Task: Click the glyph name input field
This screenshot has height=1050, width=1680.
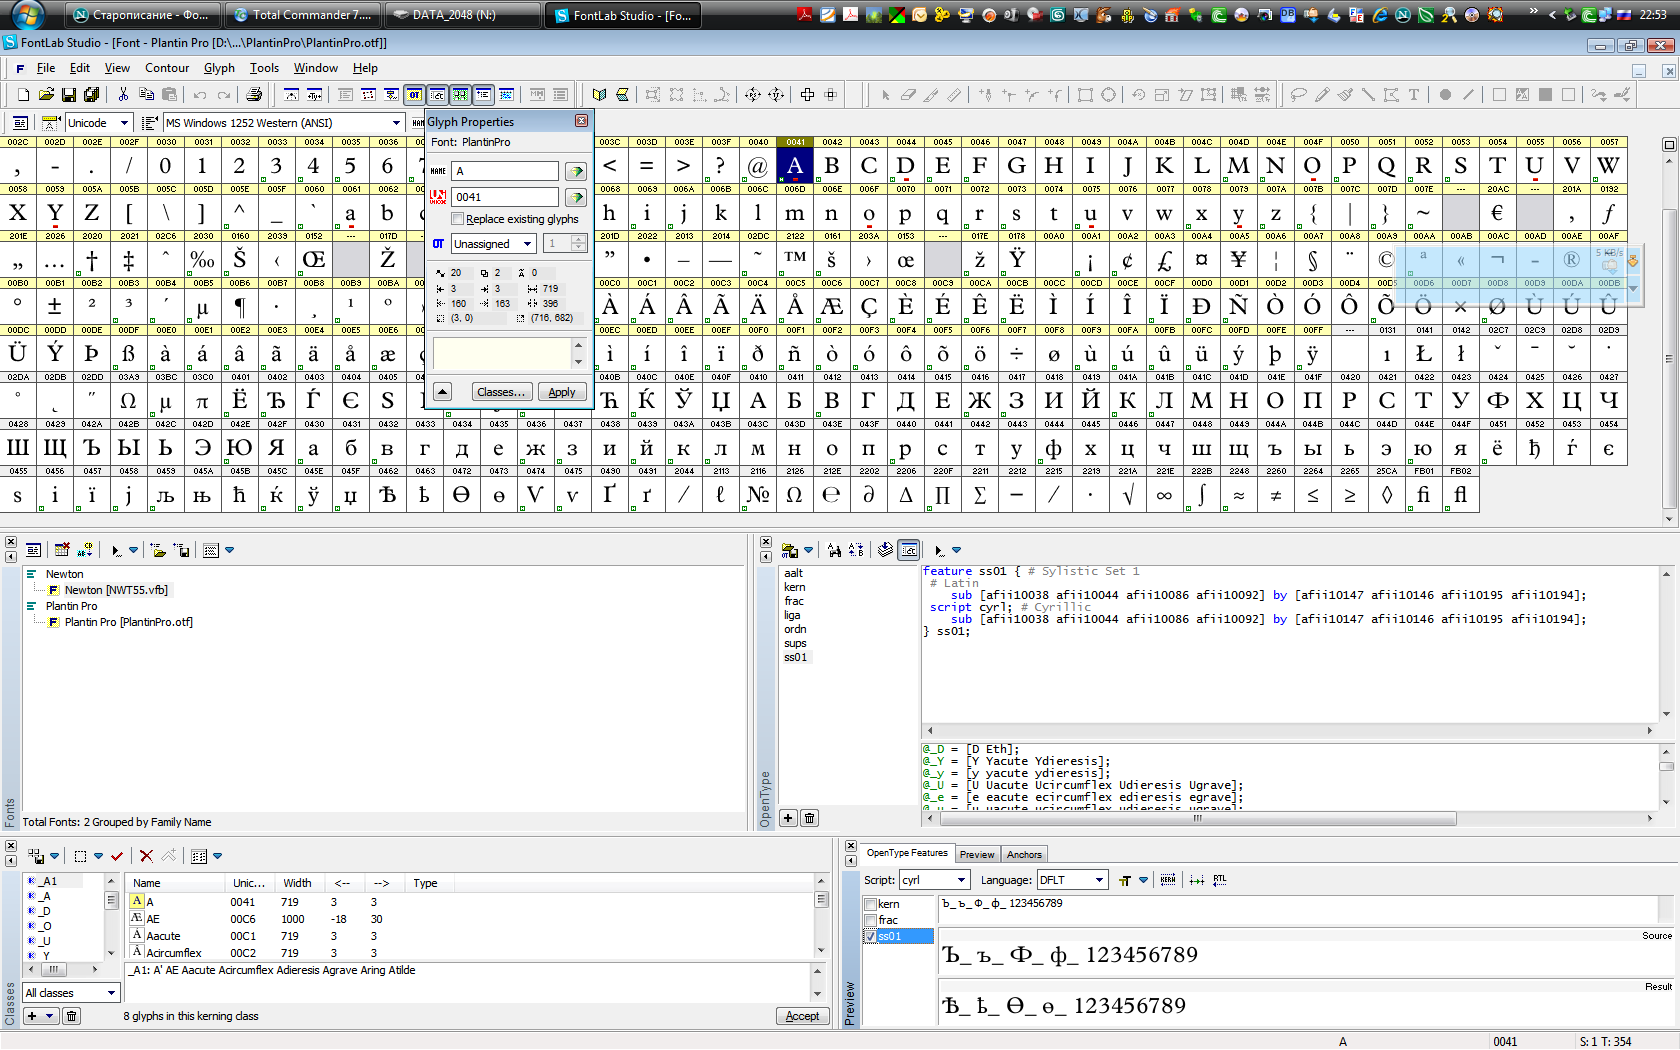Action: [x=506, y=171]
